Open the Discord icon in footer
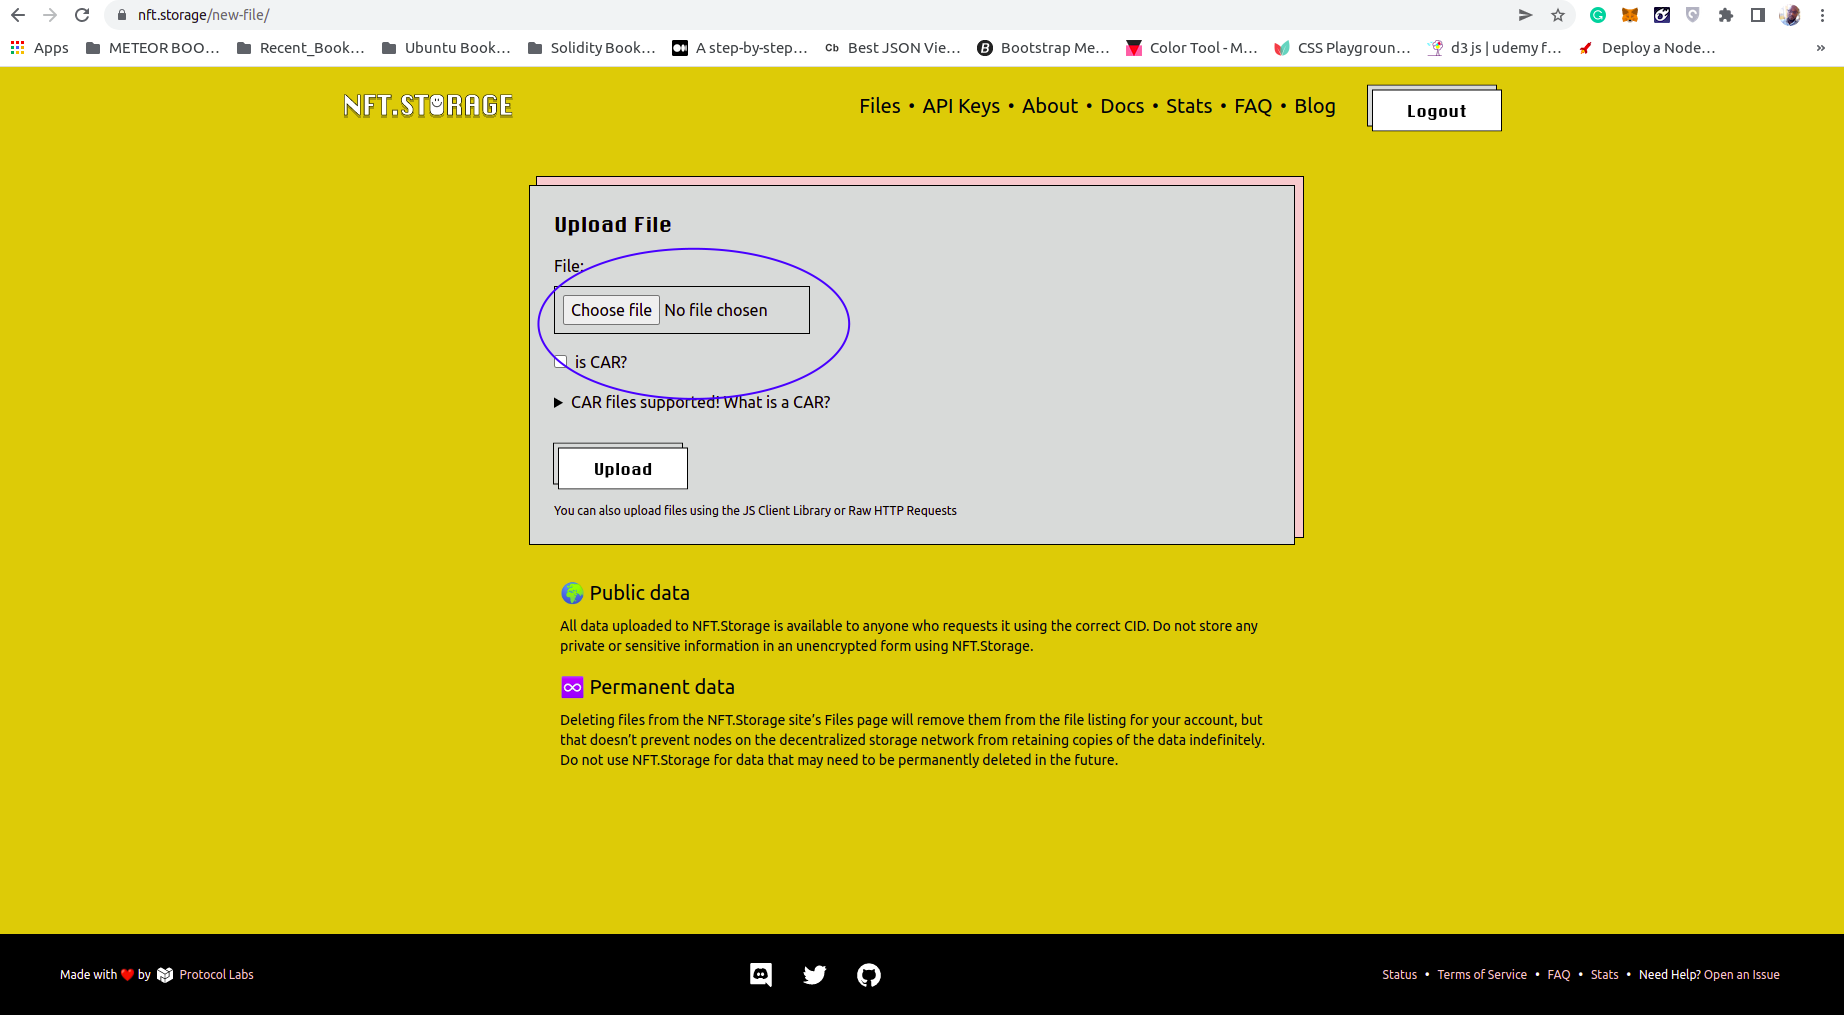The image size is (1844, 1015). tap(761, 975)
